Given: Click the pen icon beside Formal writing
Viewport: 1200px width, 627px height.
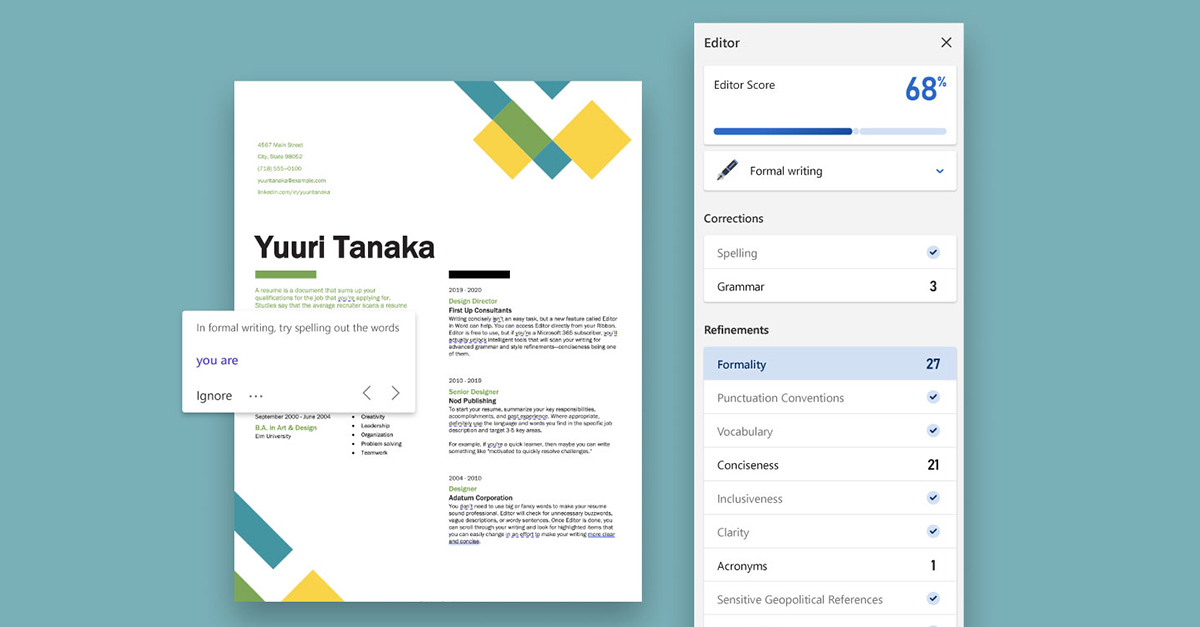Looking at the screenshot, I should tap(727, 171).
